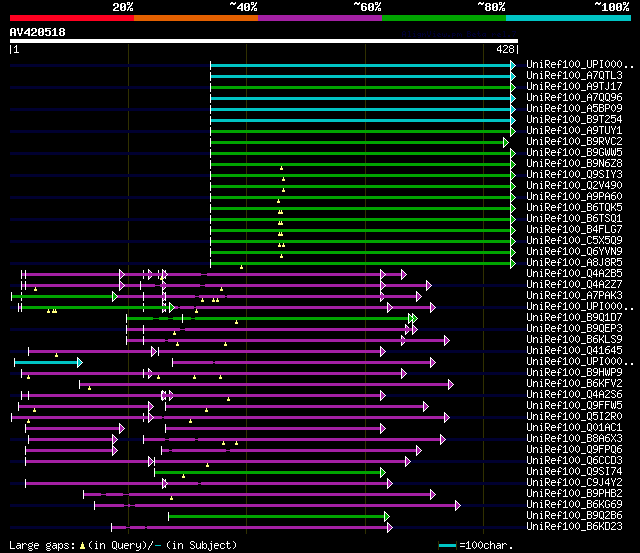The image size is (640, 553).
Task: Select the UniRef100_B4FLG7 label
Action: point(574,230)
